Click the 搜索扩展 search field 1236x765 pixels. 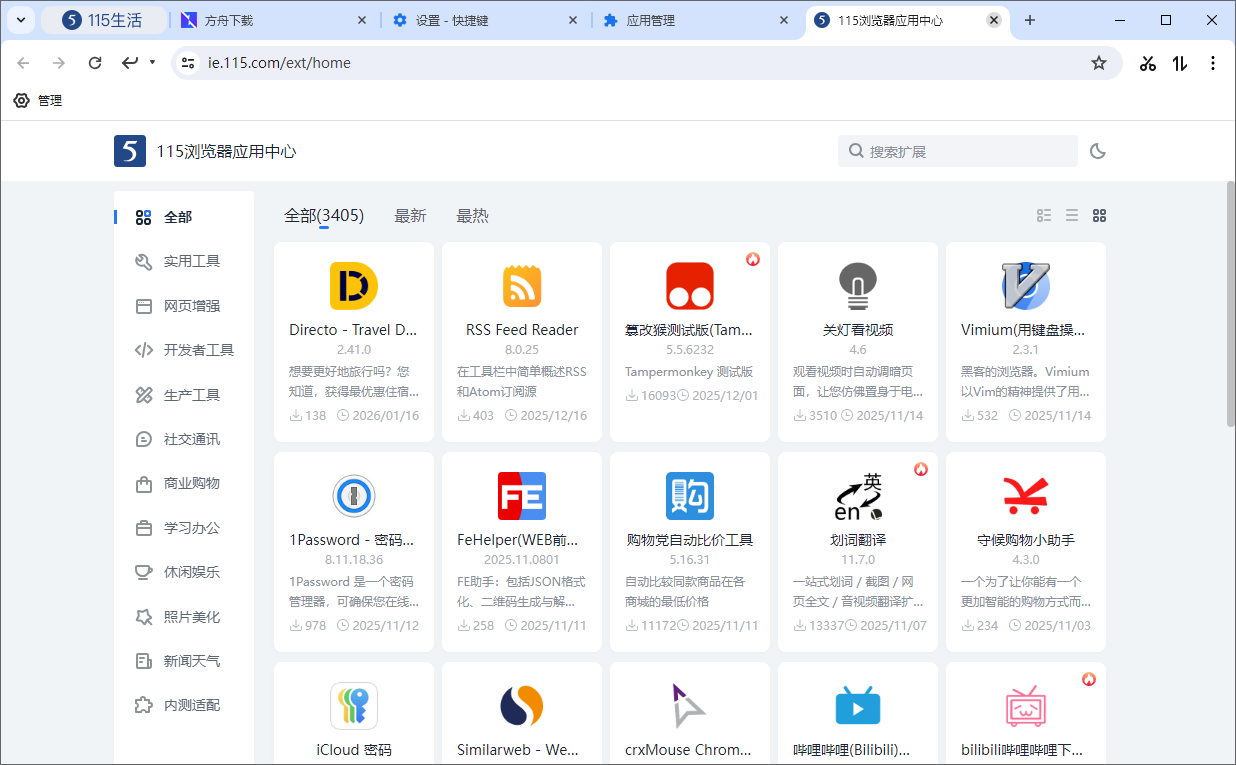tap(957, 151)
